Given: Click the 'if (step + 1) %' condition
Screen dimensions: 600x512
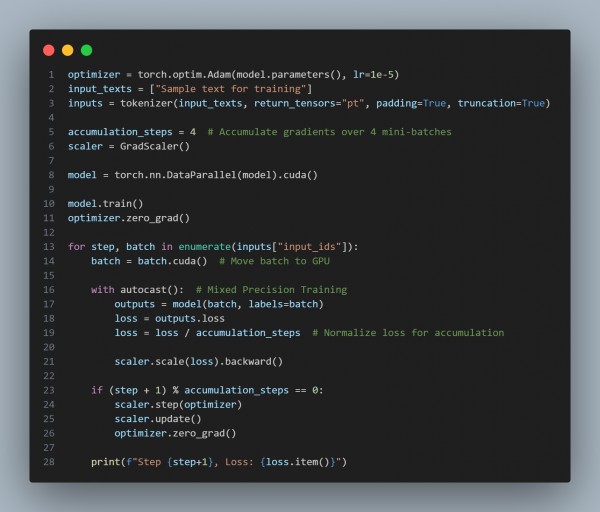Looking at the screenshot, I should [135, 390].
